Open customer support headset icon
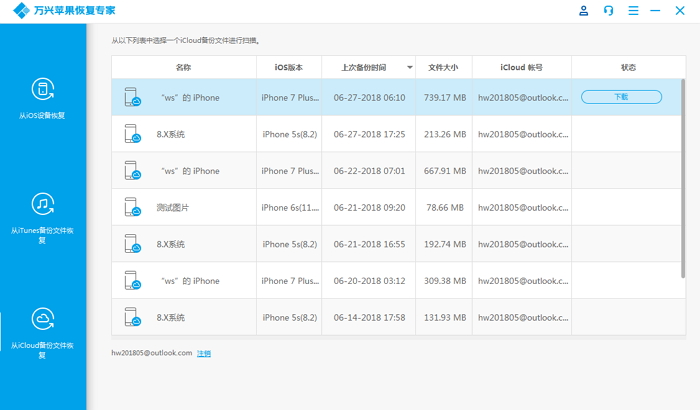This screenshot has width=700, height=410. click(x=608, y=10)
